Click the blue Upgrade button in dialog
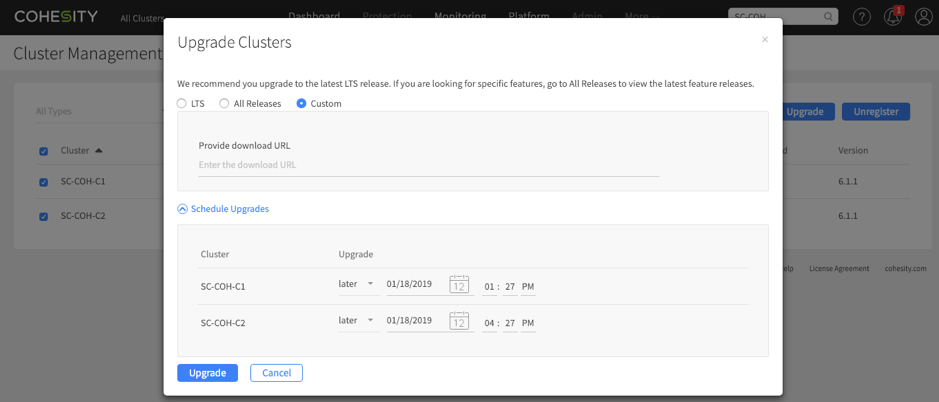Screen dimensions: 939x402 [207, 373]
